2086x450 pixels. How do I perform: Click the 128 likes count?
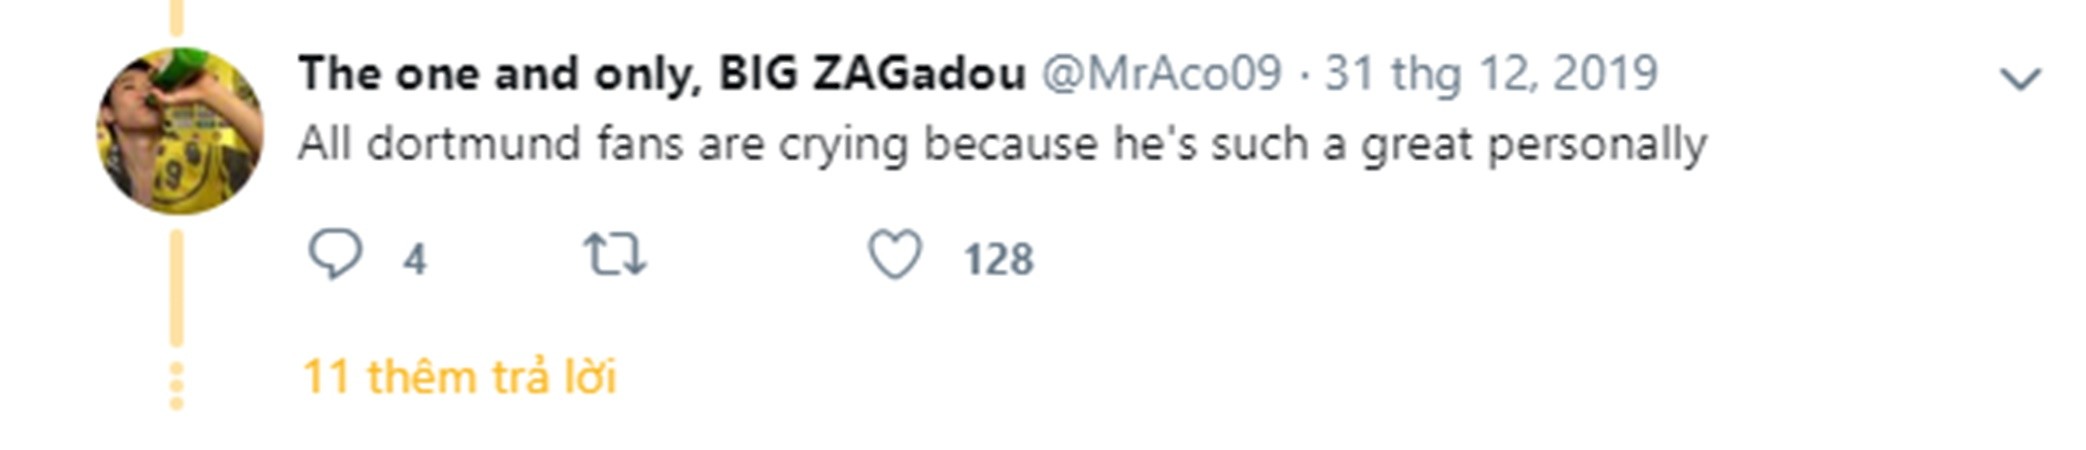998,260
